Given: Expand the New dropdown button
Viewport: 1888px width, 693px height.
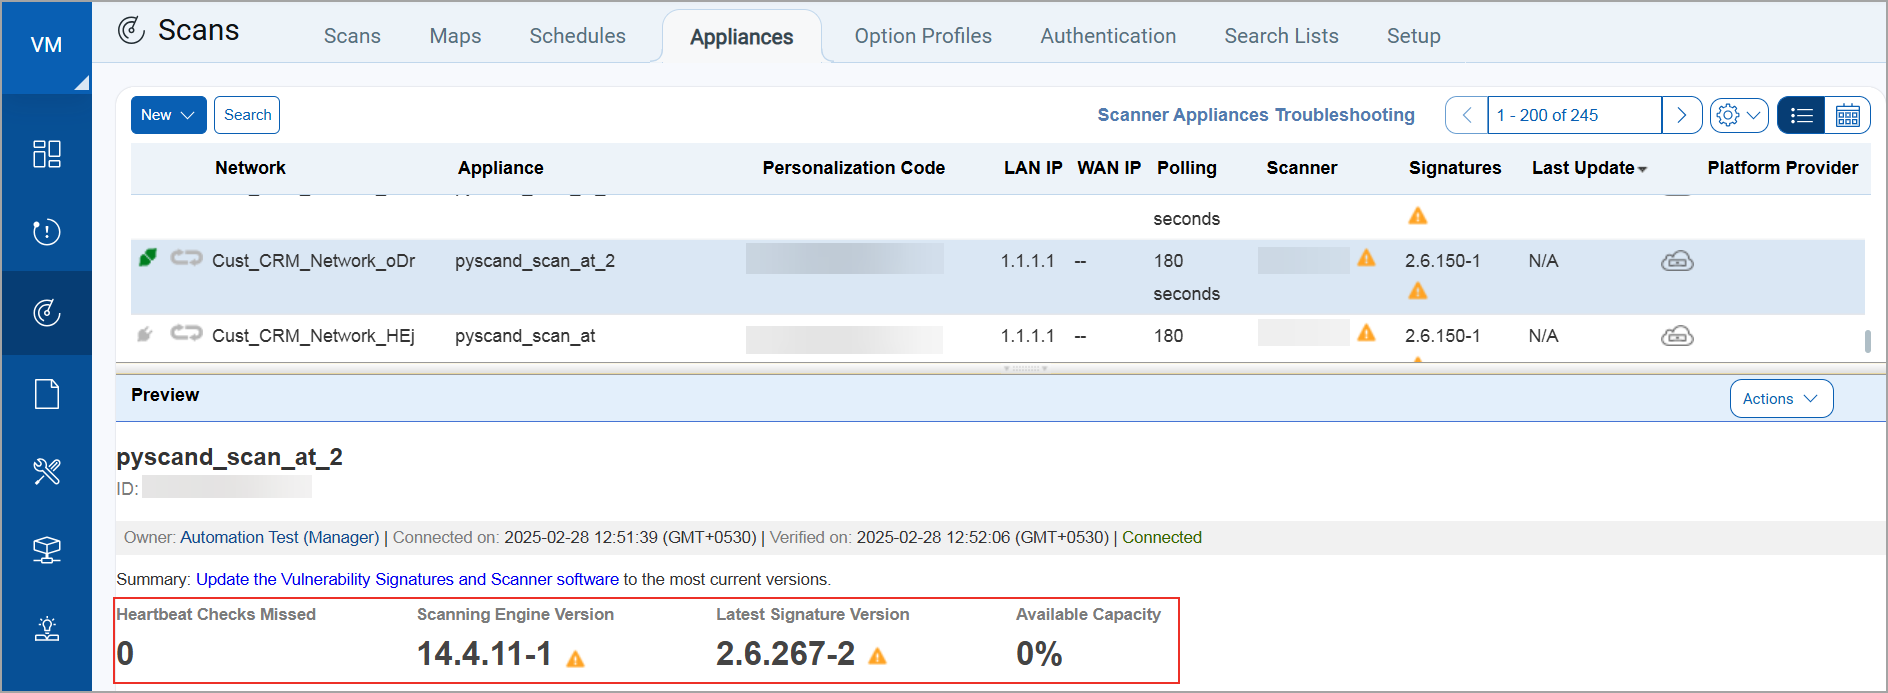Looking at the screenshot, I should click(x=168, y=115).
